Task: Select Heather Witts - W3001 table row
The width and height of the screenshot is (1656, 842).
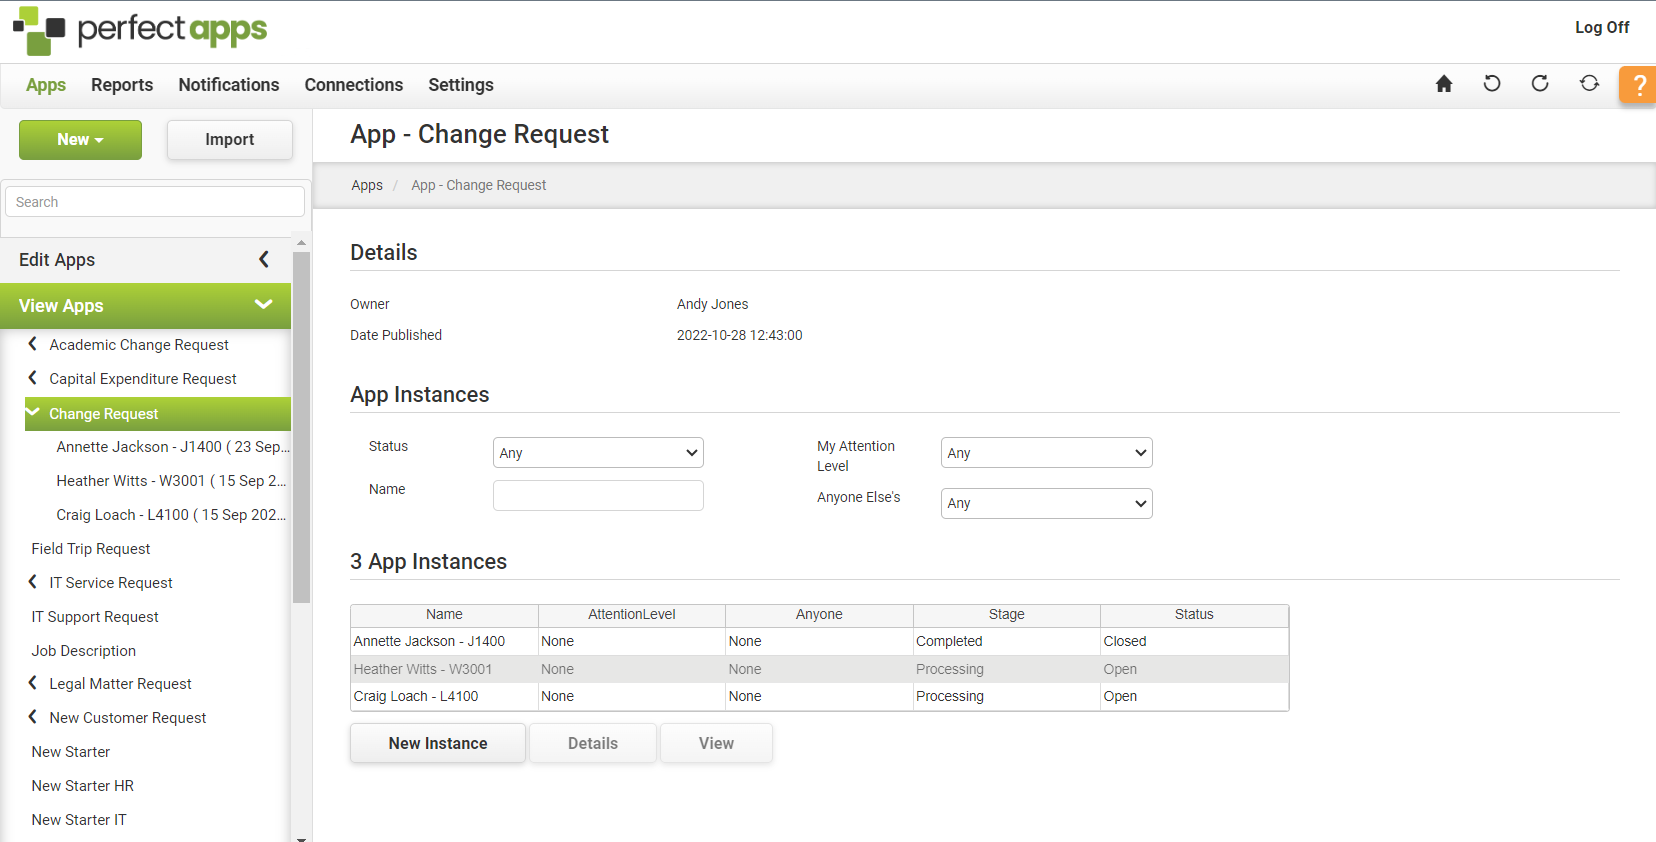Action: 819,669
